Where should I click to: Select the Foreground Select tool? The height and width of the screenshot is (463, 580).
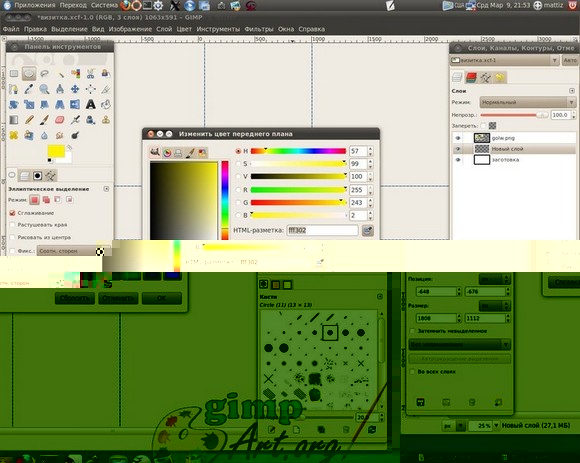(x=106, y=74)
